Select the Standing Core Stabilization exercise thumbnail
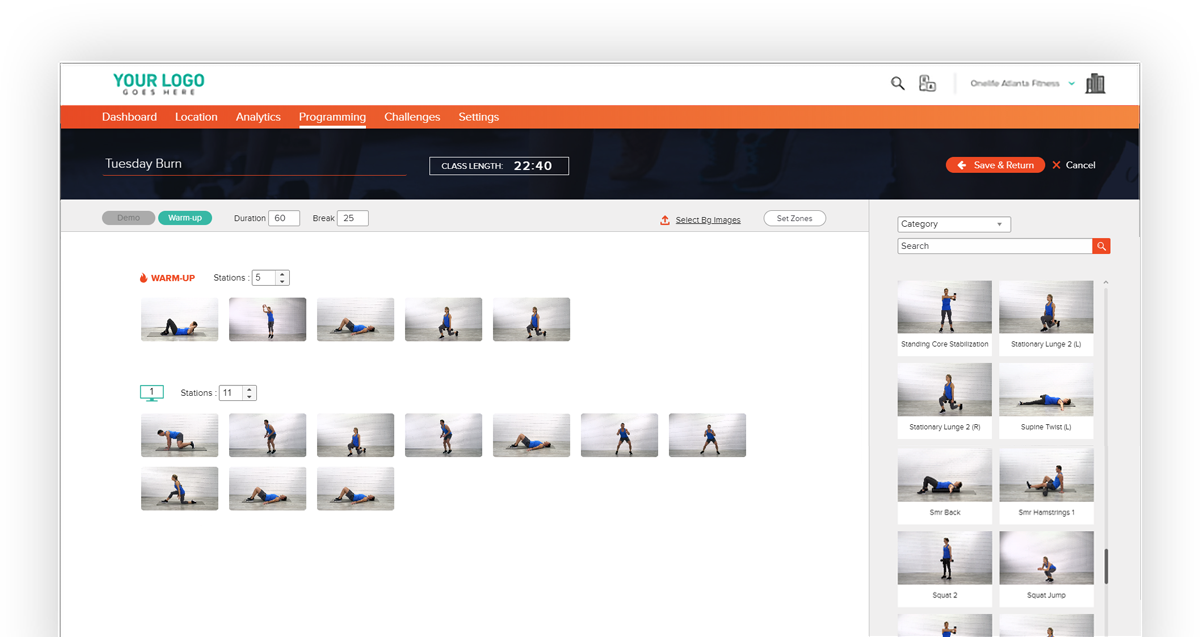Image resolution: width=1200 pixels, height=637 pixels. (945, 307)
